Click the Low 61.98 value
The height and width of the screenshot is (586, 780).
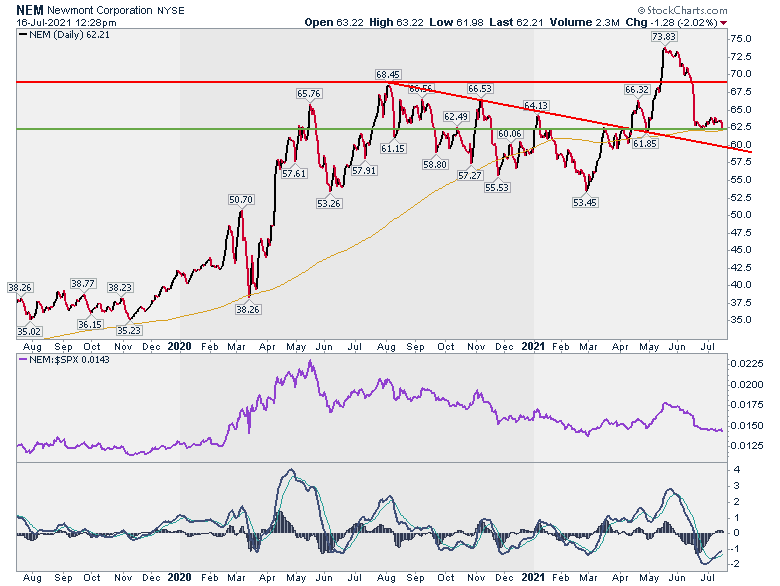(456, 22)
